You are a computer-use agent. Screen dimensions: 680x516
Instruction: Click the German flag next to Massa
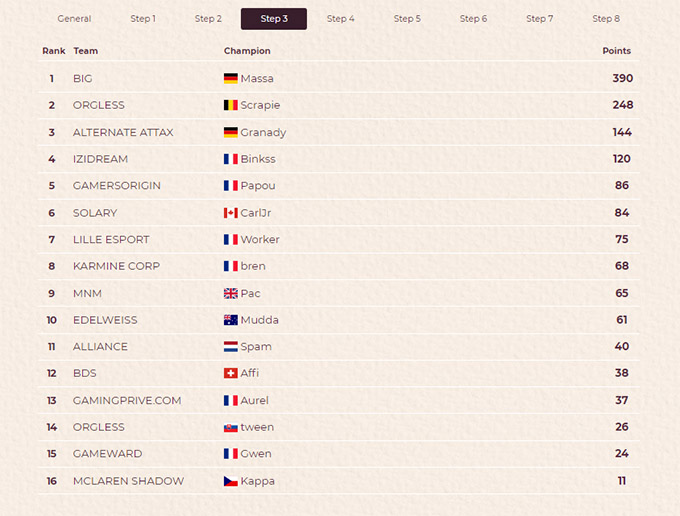(x=231, y=78)
